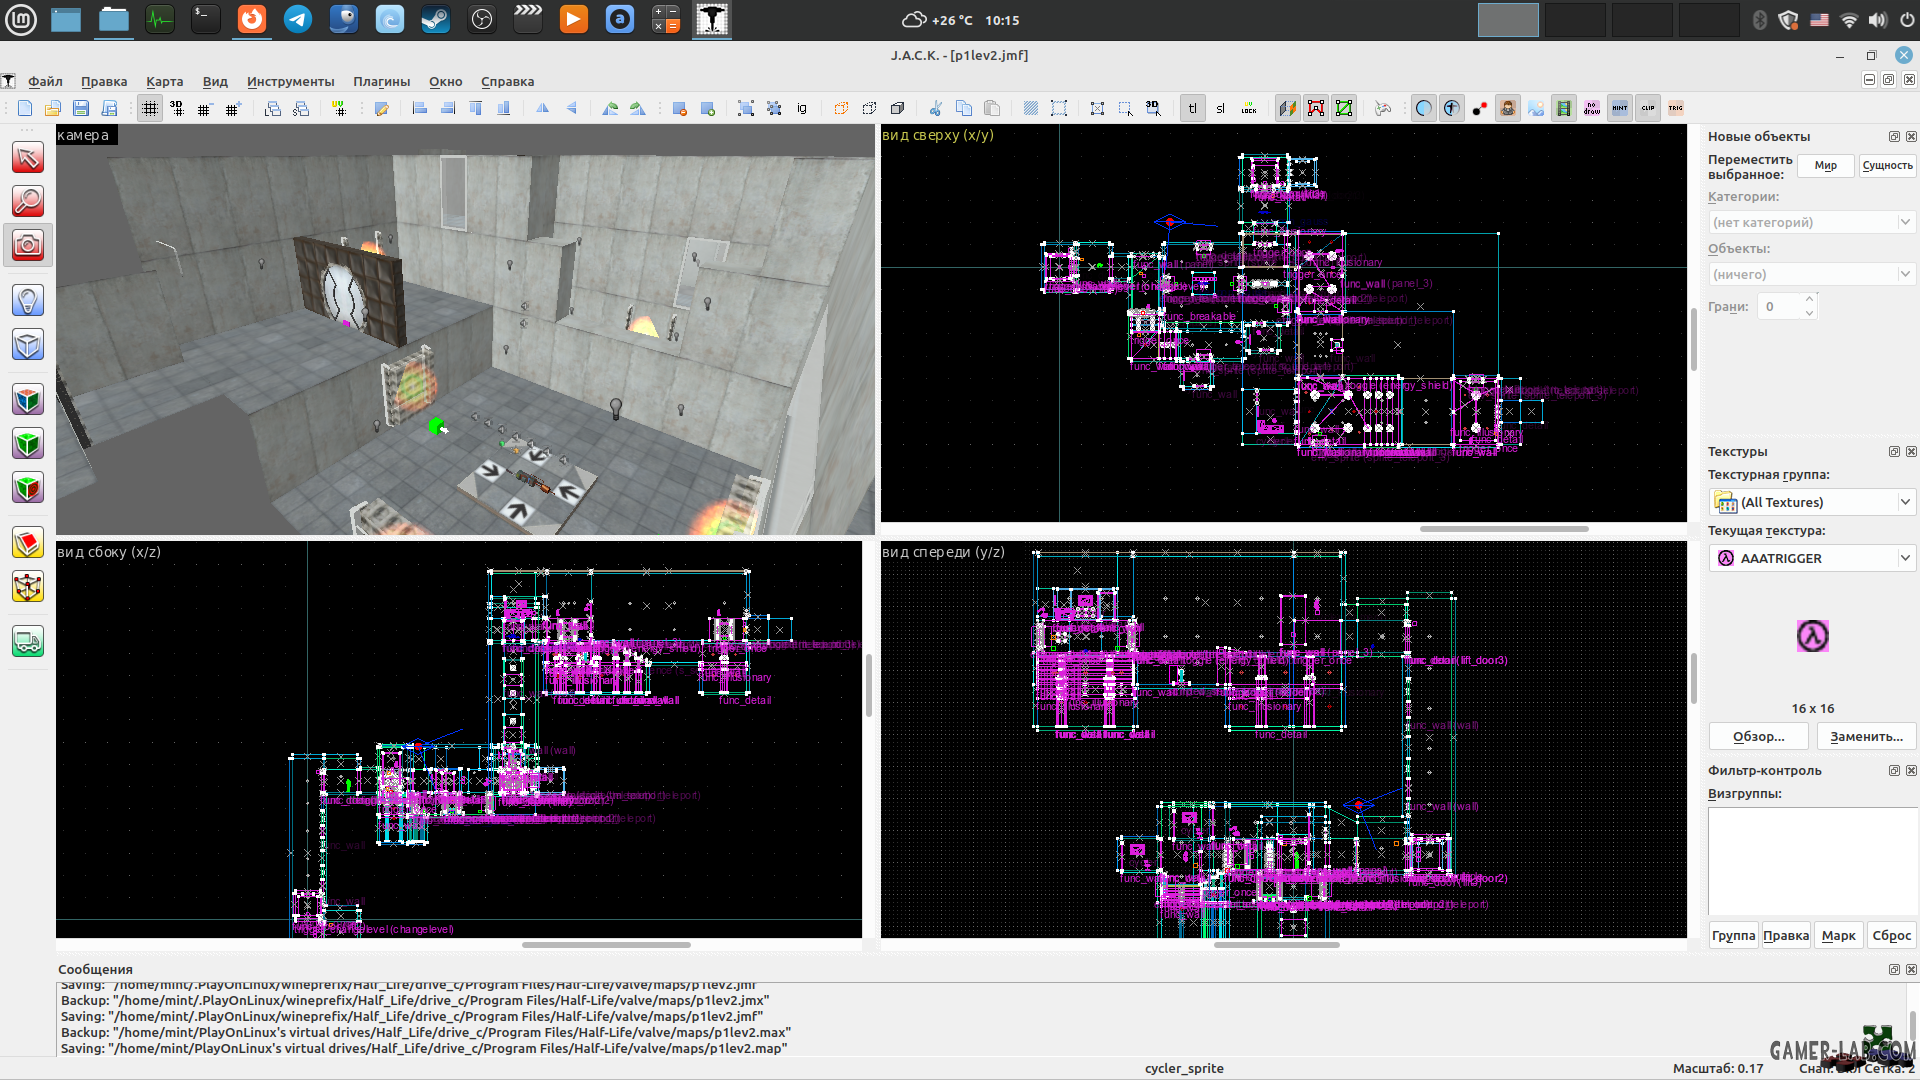The image size is (1920, 1080).
Task: Click the AAATRIGGER texture preview thumbnail
Action: [1812, 636]
